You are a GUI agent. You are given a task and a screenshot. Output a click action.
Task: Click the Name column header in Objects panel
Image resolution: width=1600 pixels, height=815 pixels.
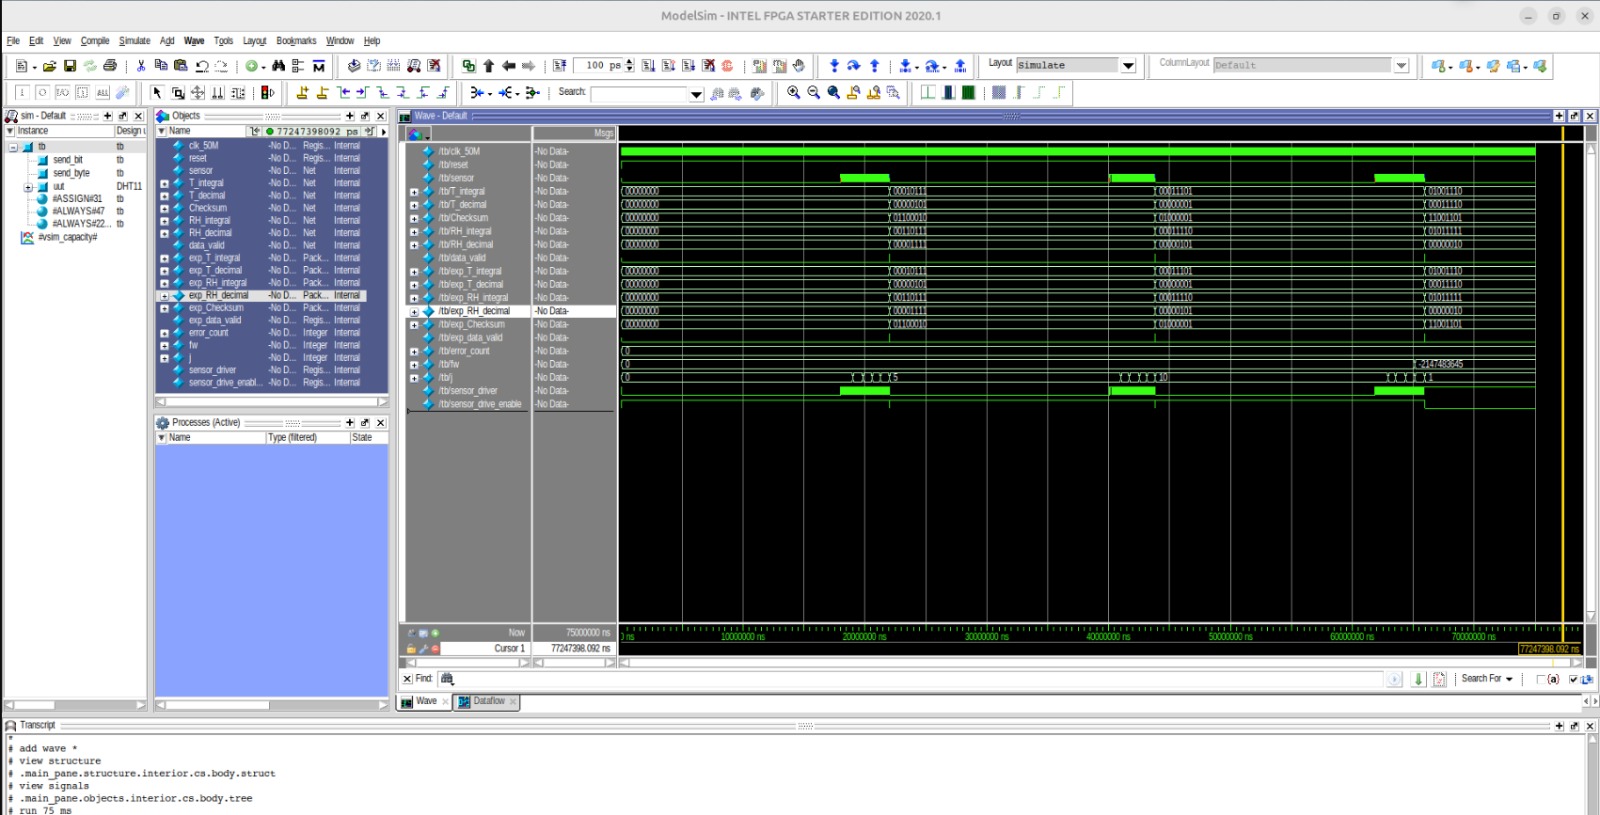pos(202,131)
